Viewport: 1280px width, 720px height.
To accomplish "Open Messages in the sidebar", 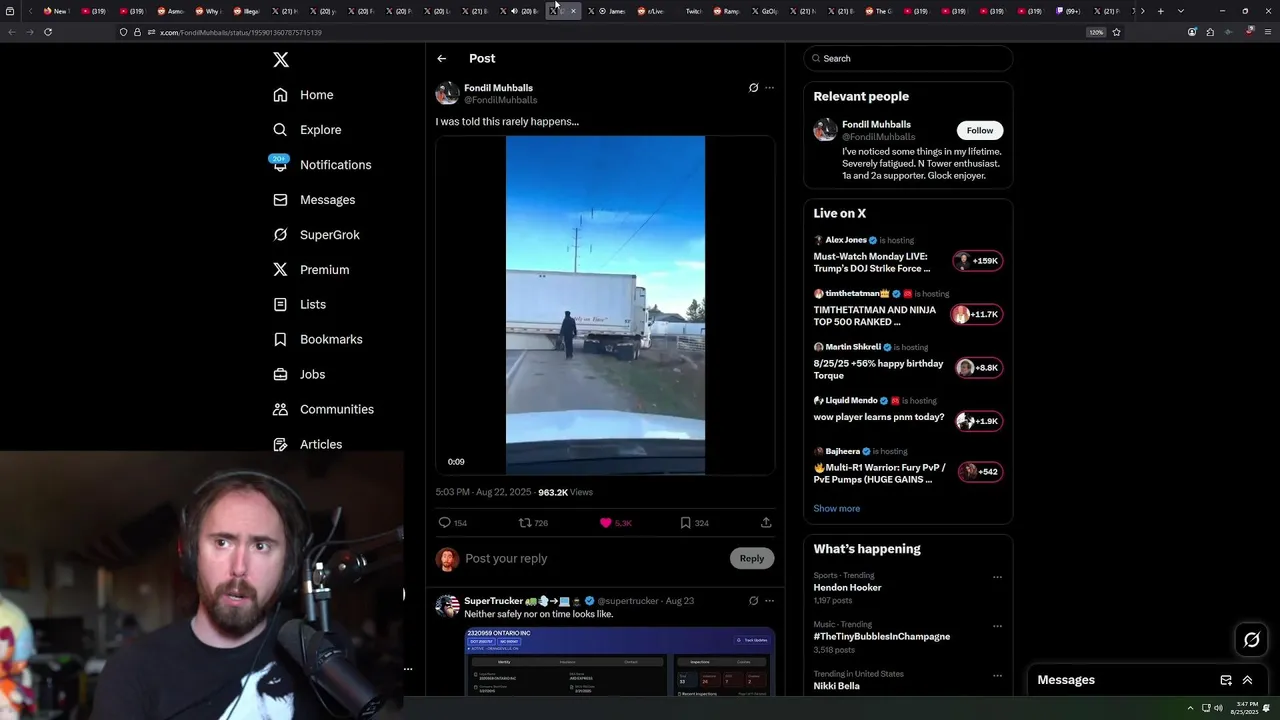I will [314, 200].
